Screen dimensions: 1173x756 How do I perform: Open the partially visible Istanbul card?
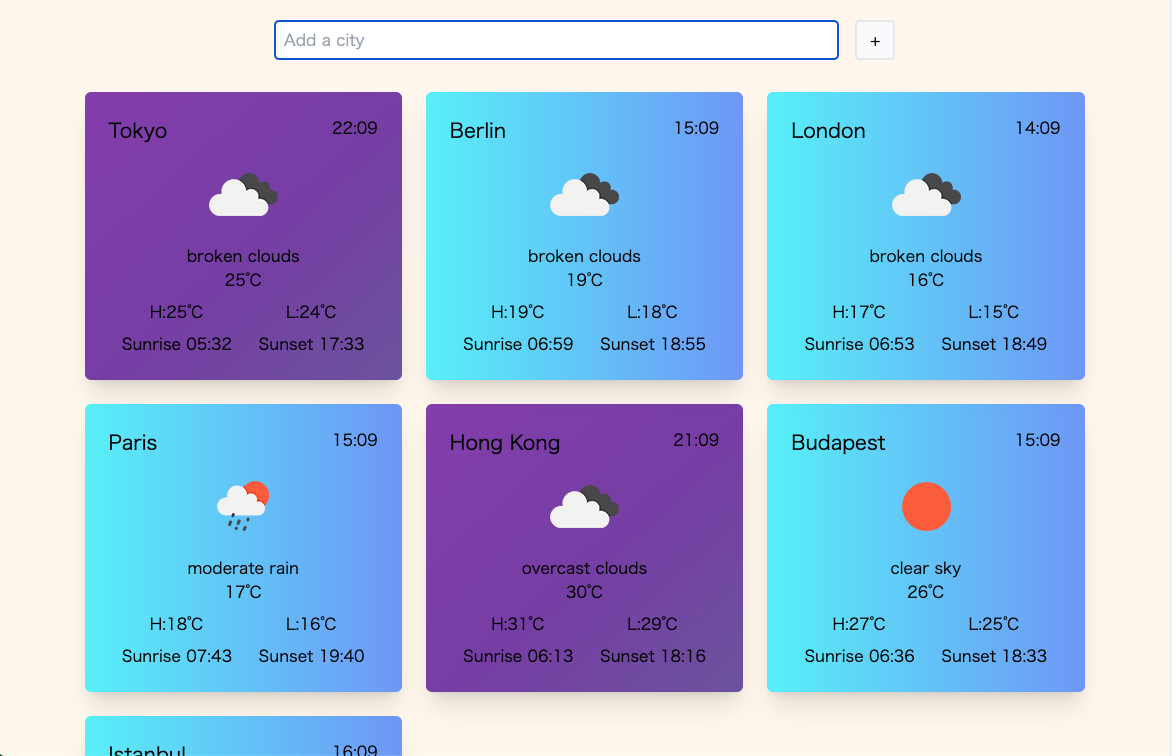(243, 738)
